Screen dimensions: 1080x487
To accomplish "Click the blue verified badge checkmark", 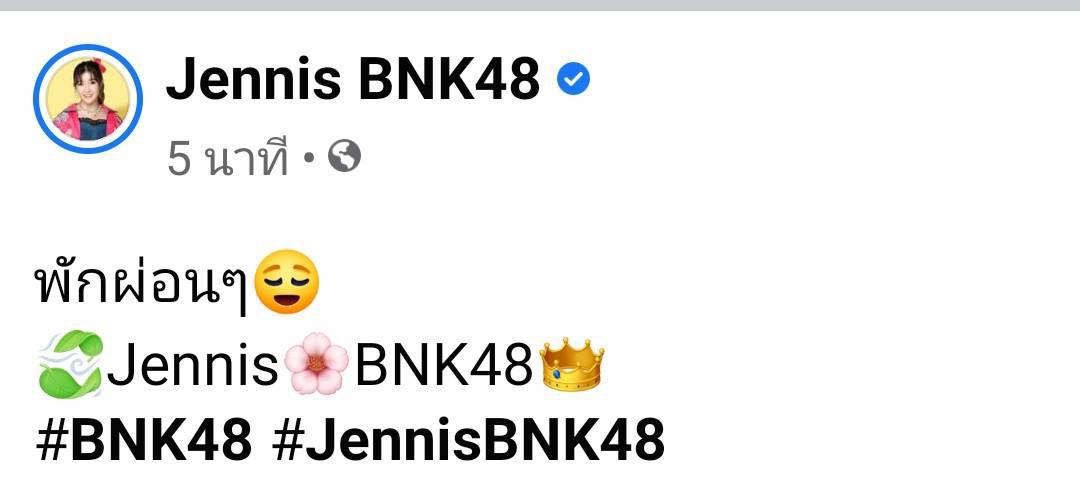I will point(573,81).
